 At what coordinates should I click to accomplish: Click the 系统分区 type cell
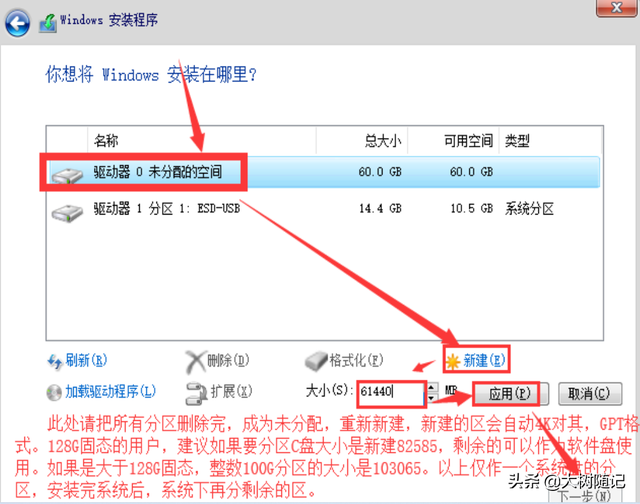coord(529,209)
